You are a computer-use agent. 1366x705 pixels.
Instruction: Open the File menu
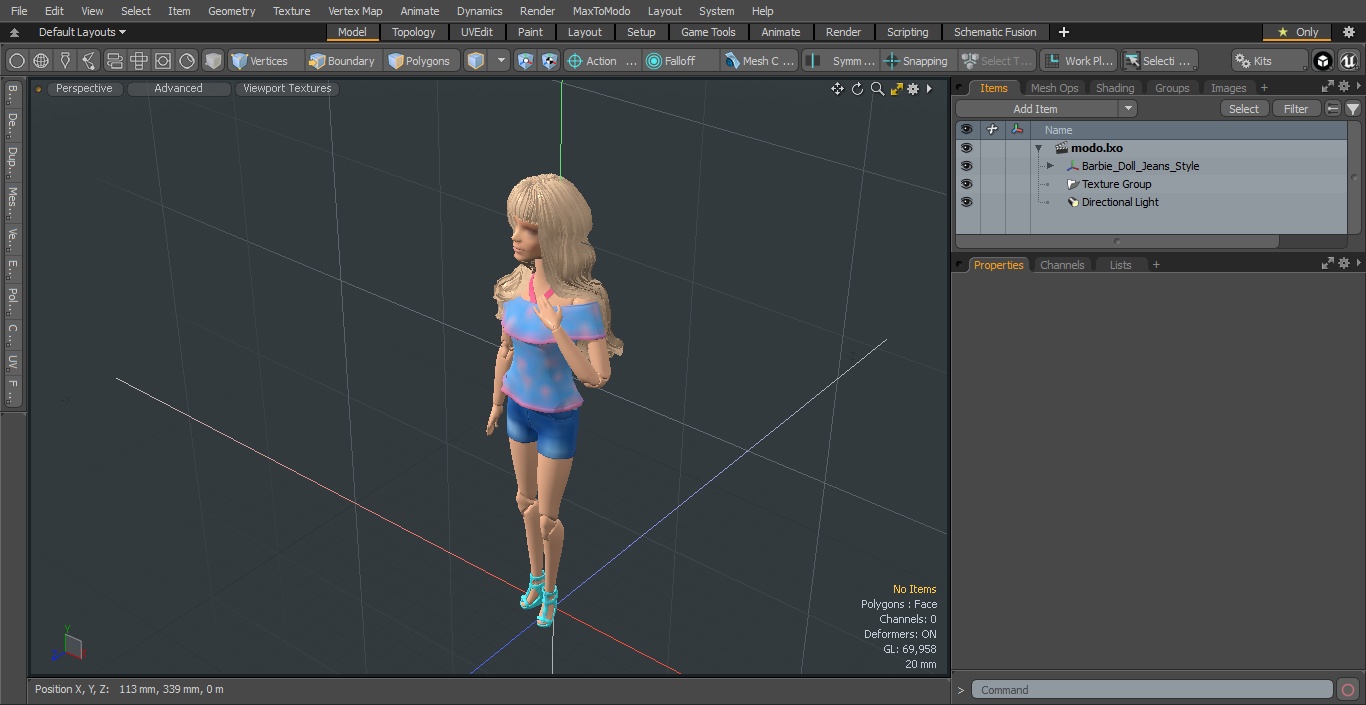[19, 11]
